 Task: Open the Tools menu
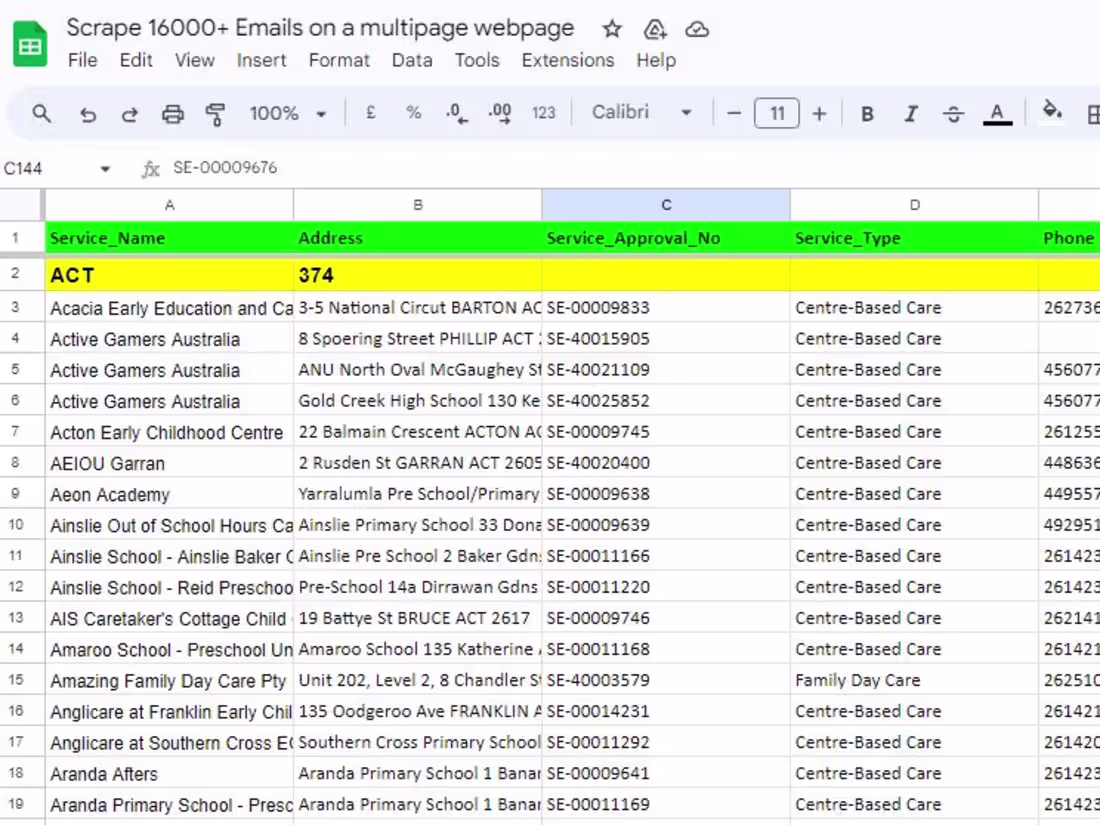[x=476, y=60]
